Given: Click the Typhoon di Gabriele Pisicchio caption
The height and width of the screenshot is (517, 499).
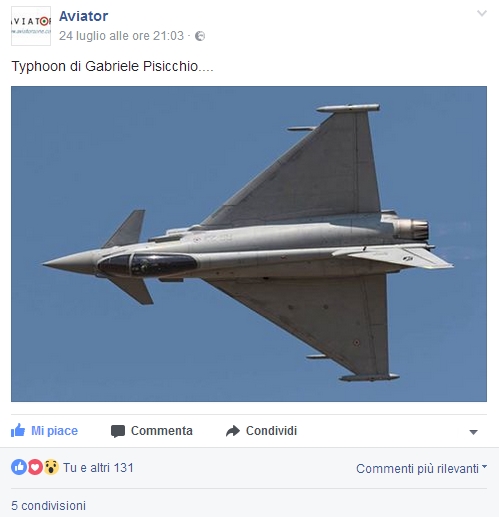Looking at the screenshot, I should (x=112, y=66).
